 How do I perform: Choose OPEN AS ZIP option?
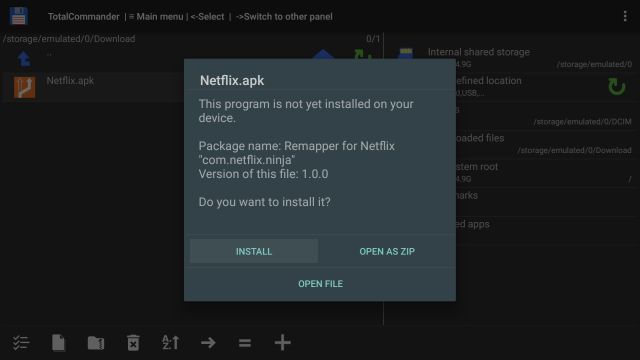387,251
